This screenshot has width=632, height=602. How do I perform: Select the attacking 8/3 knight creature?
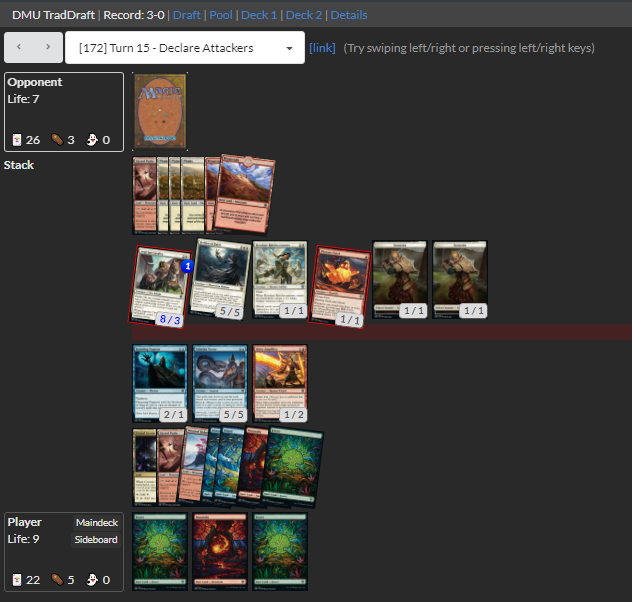[160, 286]
